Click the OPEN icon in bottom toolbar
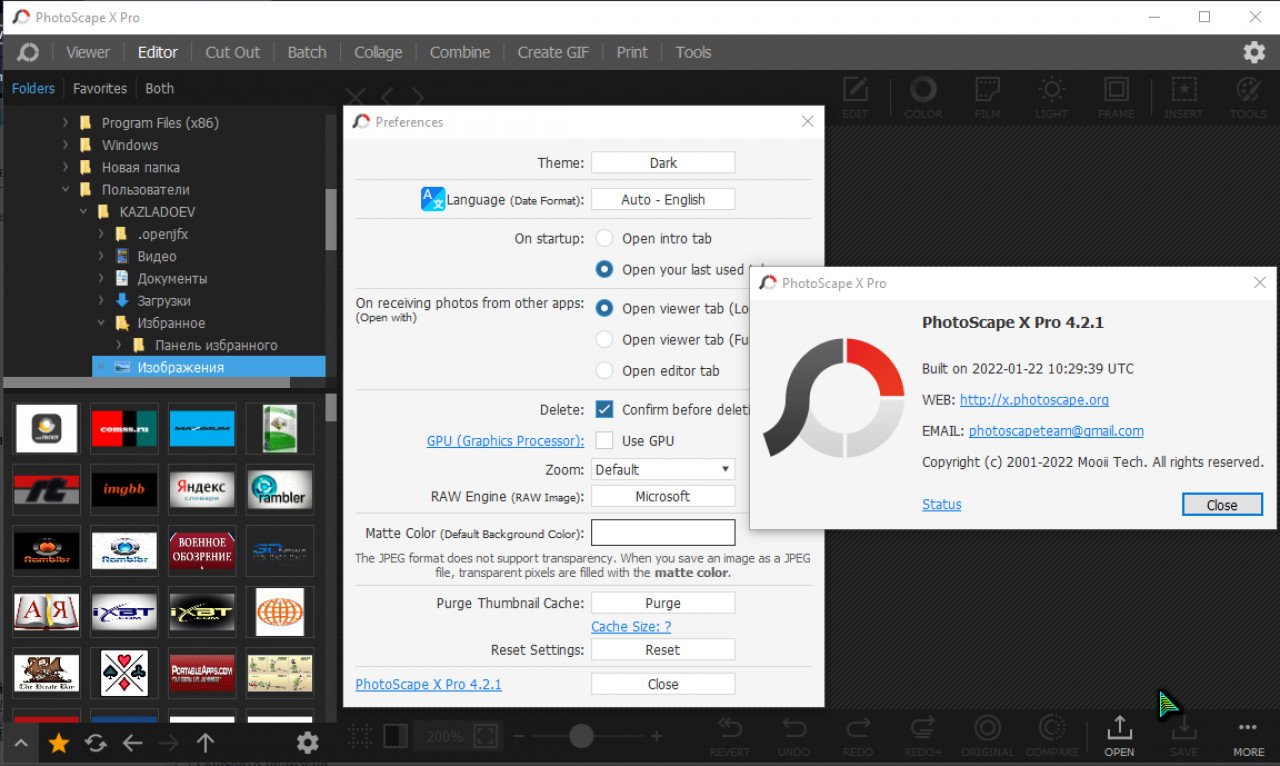Screen dimensions: 1280x766 click(x=1119, y=736)
